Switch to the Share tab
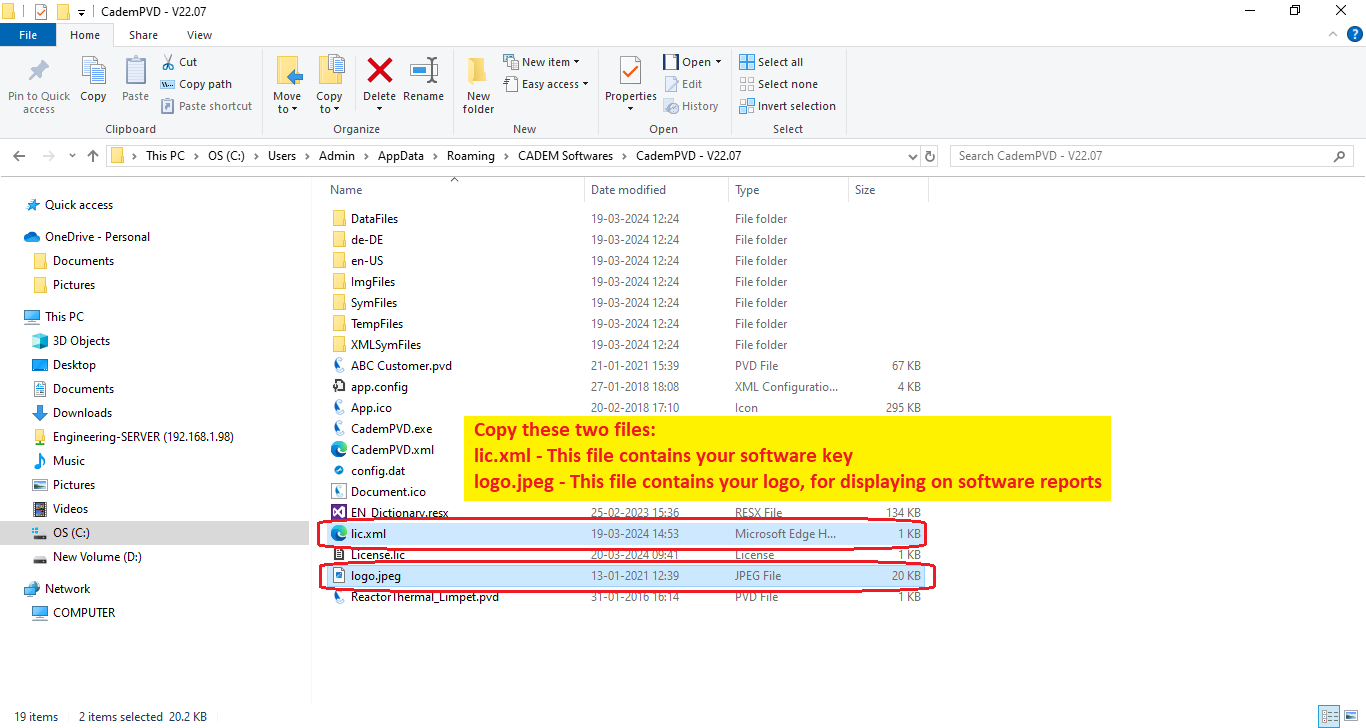This screenshot has width=1366, height=728. 143,35
